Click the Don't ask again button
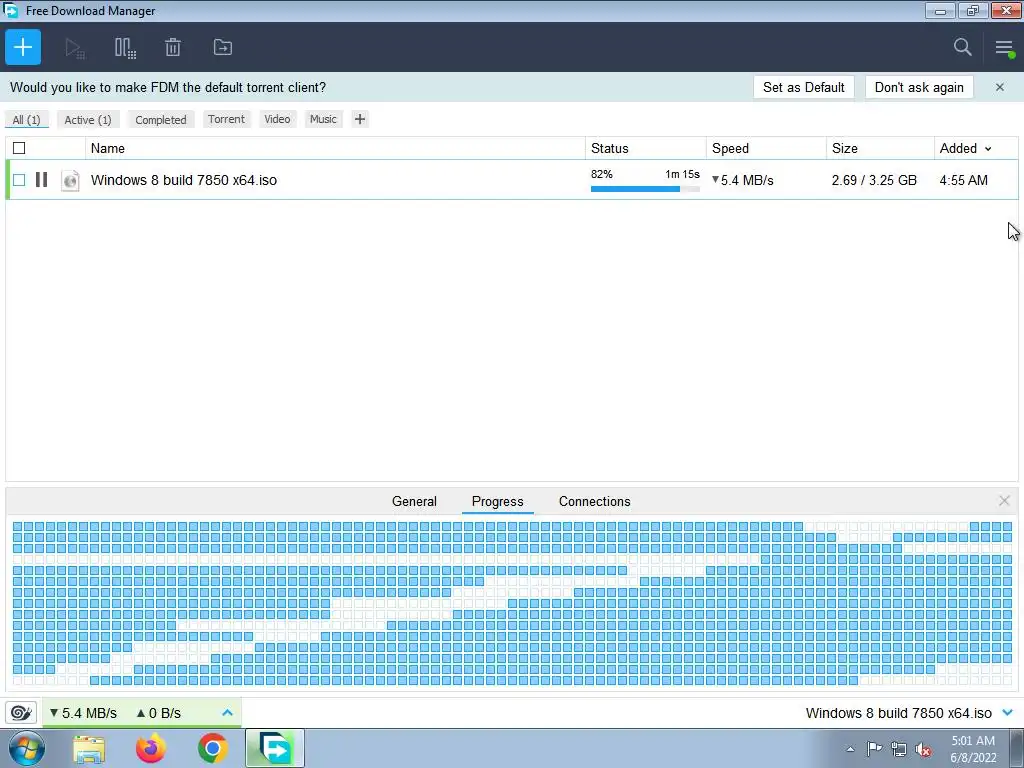The height and width of the screenshot is (768, 1024). 919,87
